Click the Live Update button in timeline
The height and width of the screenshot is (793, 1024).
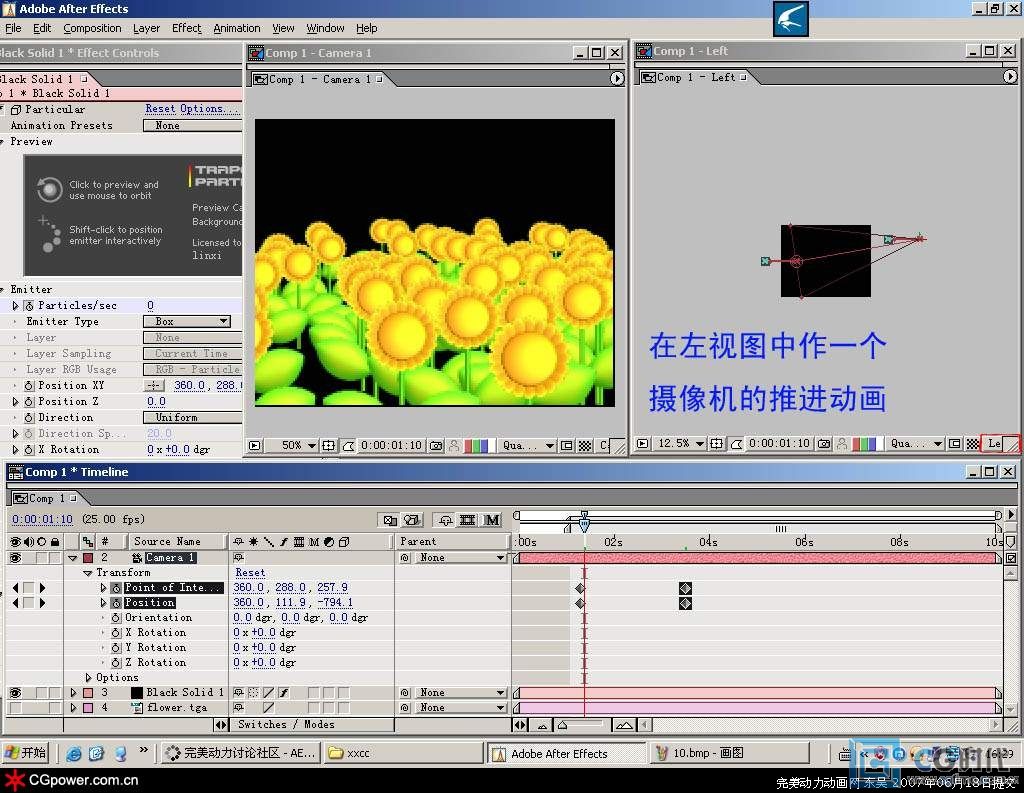pyautogui.click(x=390, y=520)
